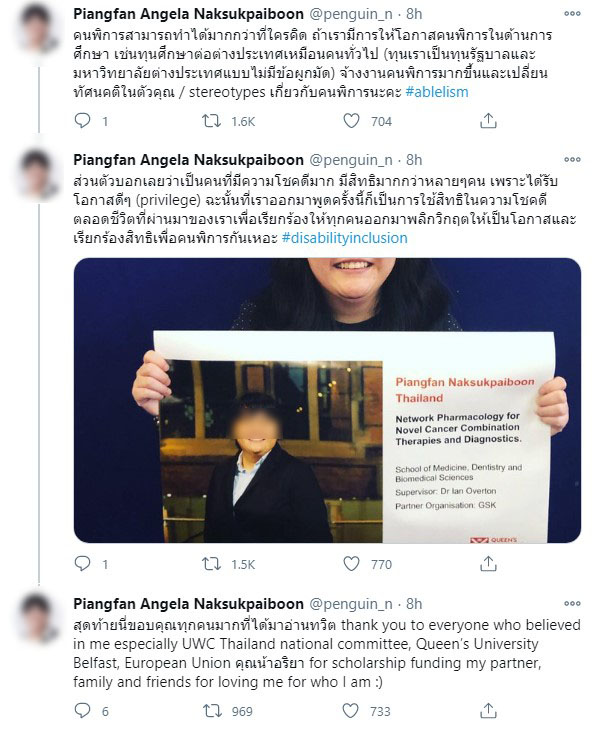Retweet the first tweet with 1.6K retweets

click(211, 121)
